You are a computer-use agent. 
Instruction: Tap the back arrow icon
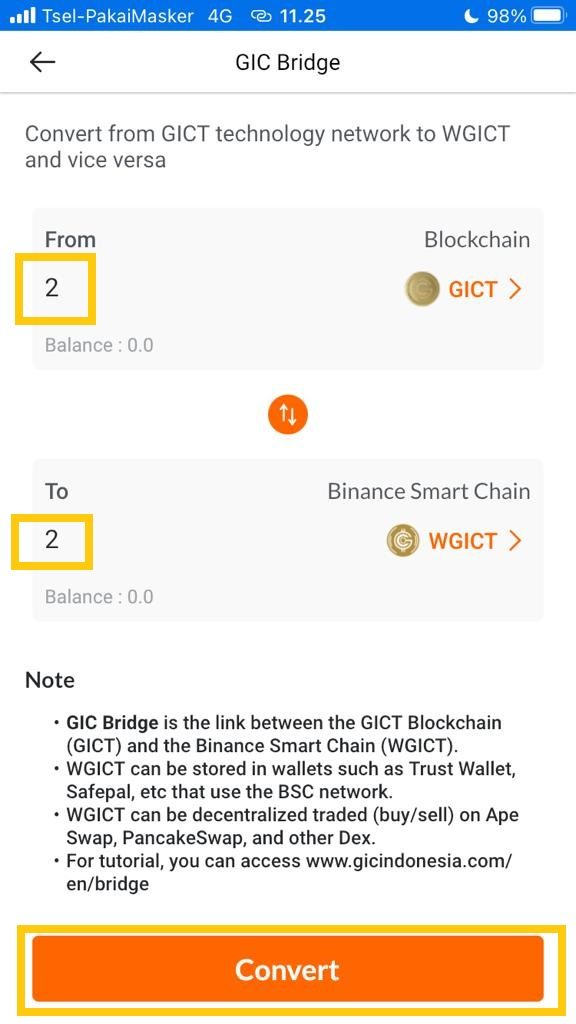click(42, 62)
